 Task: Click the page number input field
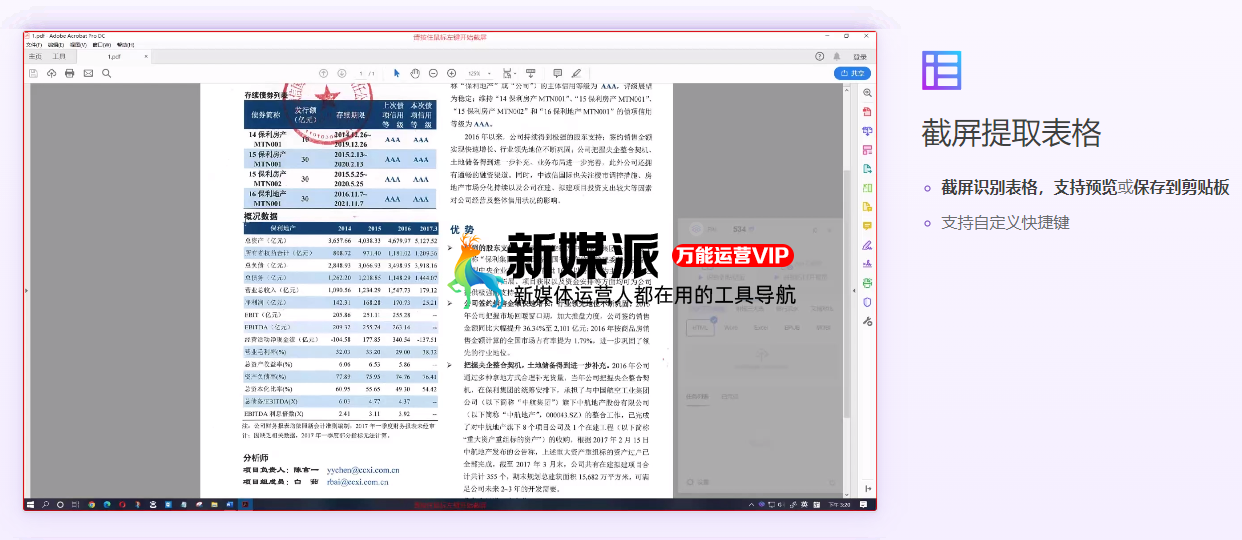[x=361, y=73]
